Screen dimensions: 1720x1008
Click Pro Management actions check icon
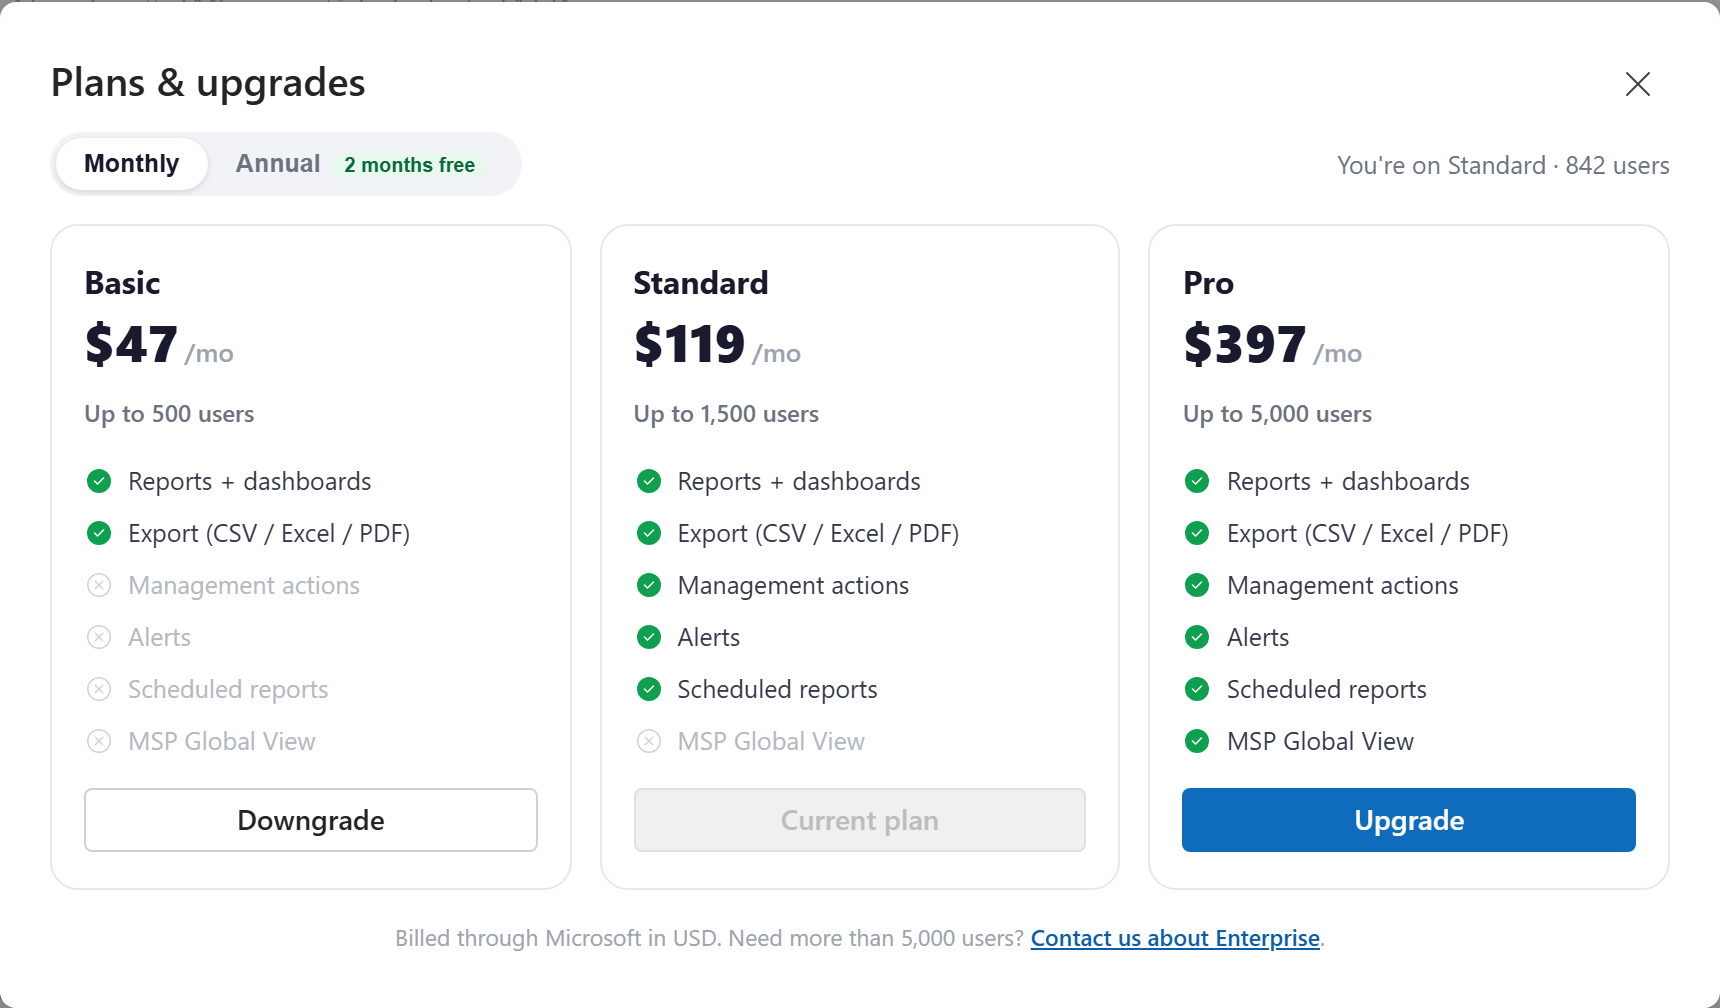coord(1197,586)
